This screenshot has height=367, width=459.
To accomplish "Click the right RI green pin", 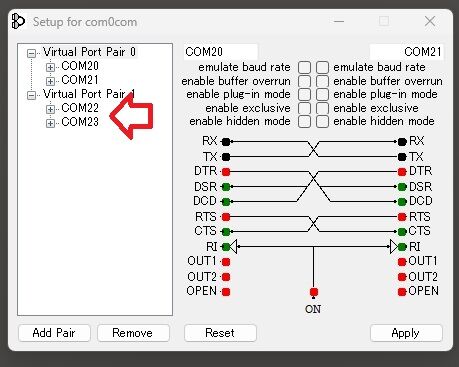I will point(402,247).
